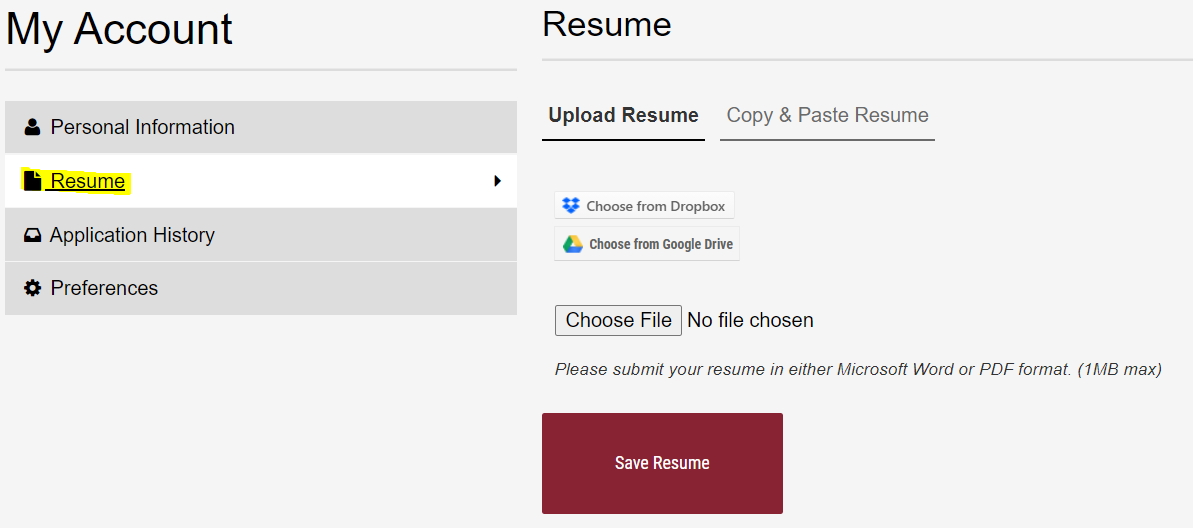Select Choose from Google Drive
Viewport: 1193px width, 528px height.
pyautogui.click(x=647, y=244)
